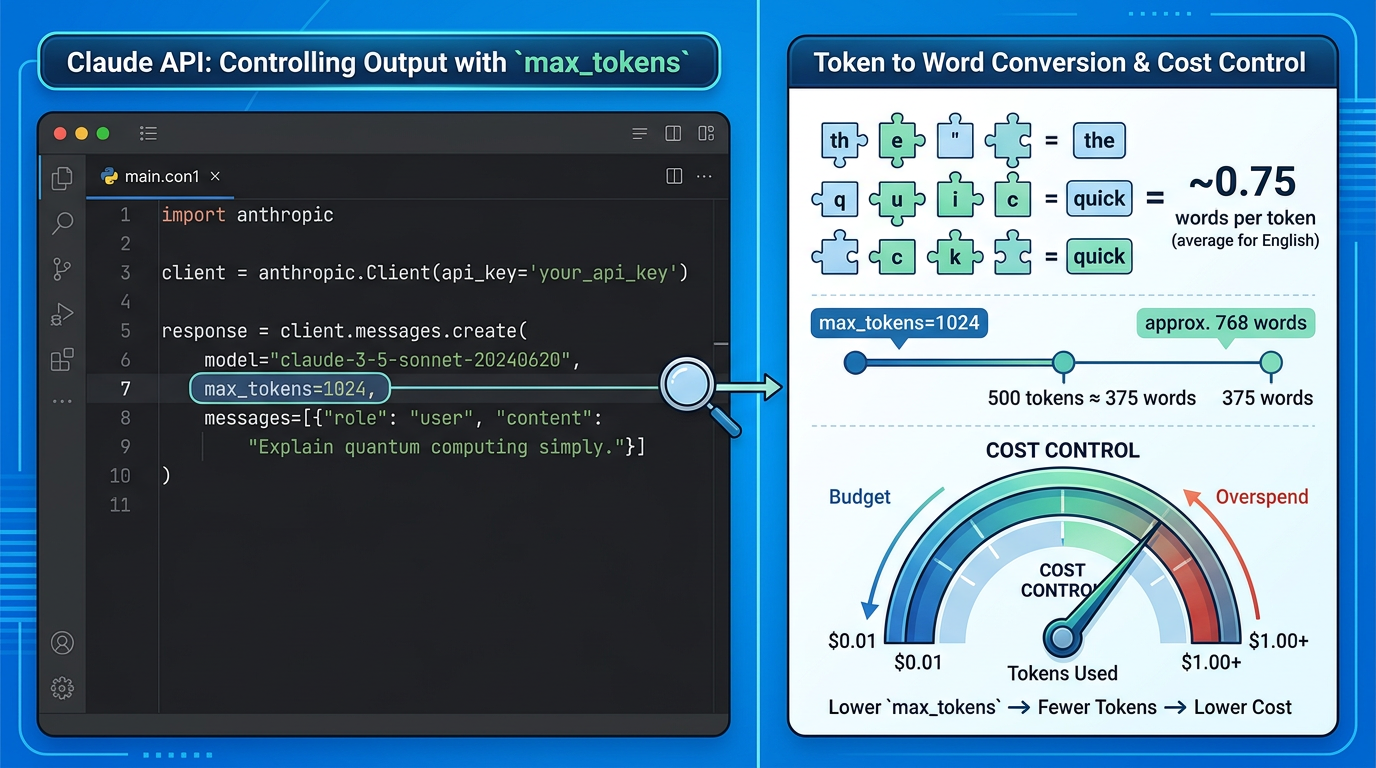The width and height of the screenshot is (1376, 768).
Task: Click line number 5 in the gutter
Action: click(125, 331)
